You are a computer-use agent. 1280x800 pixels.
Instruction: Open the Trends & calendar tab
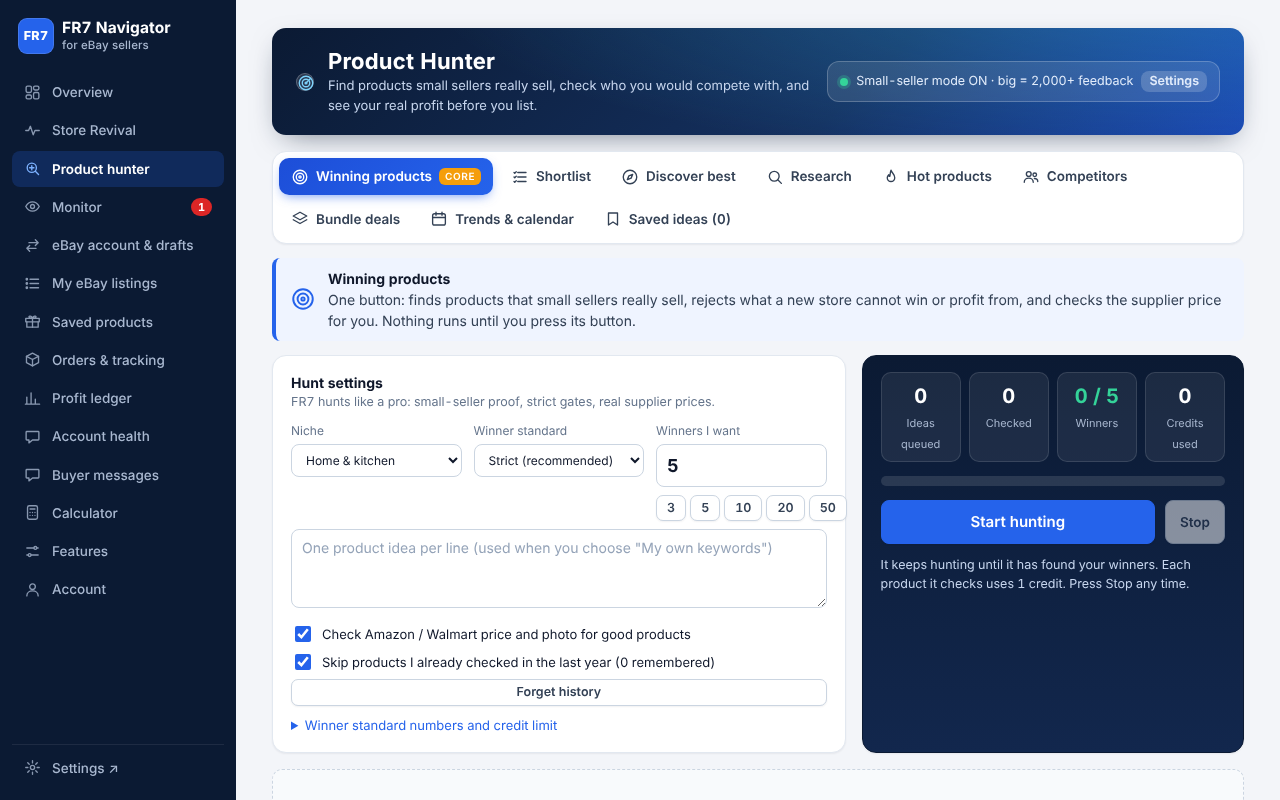tap(503, 219)
